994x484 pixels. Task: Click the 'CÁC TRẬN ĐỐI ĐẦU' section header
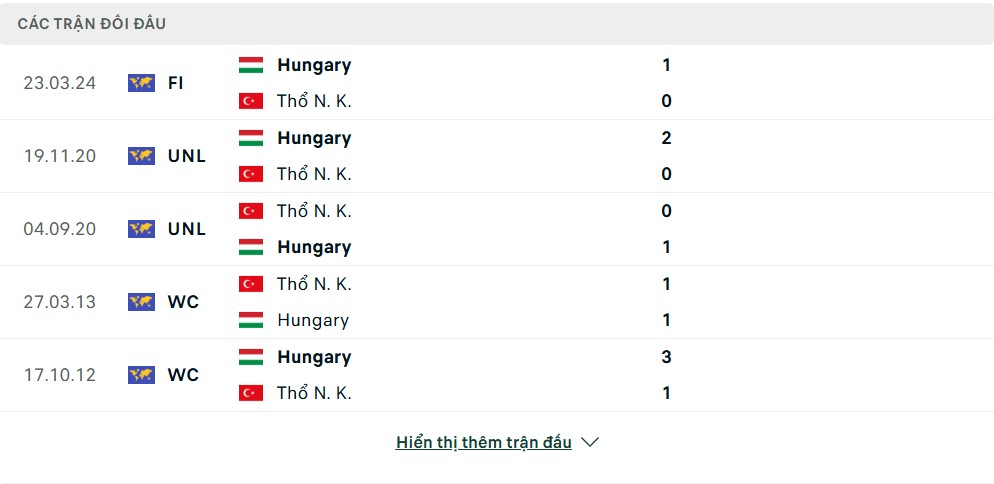[x=92, y=24]
